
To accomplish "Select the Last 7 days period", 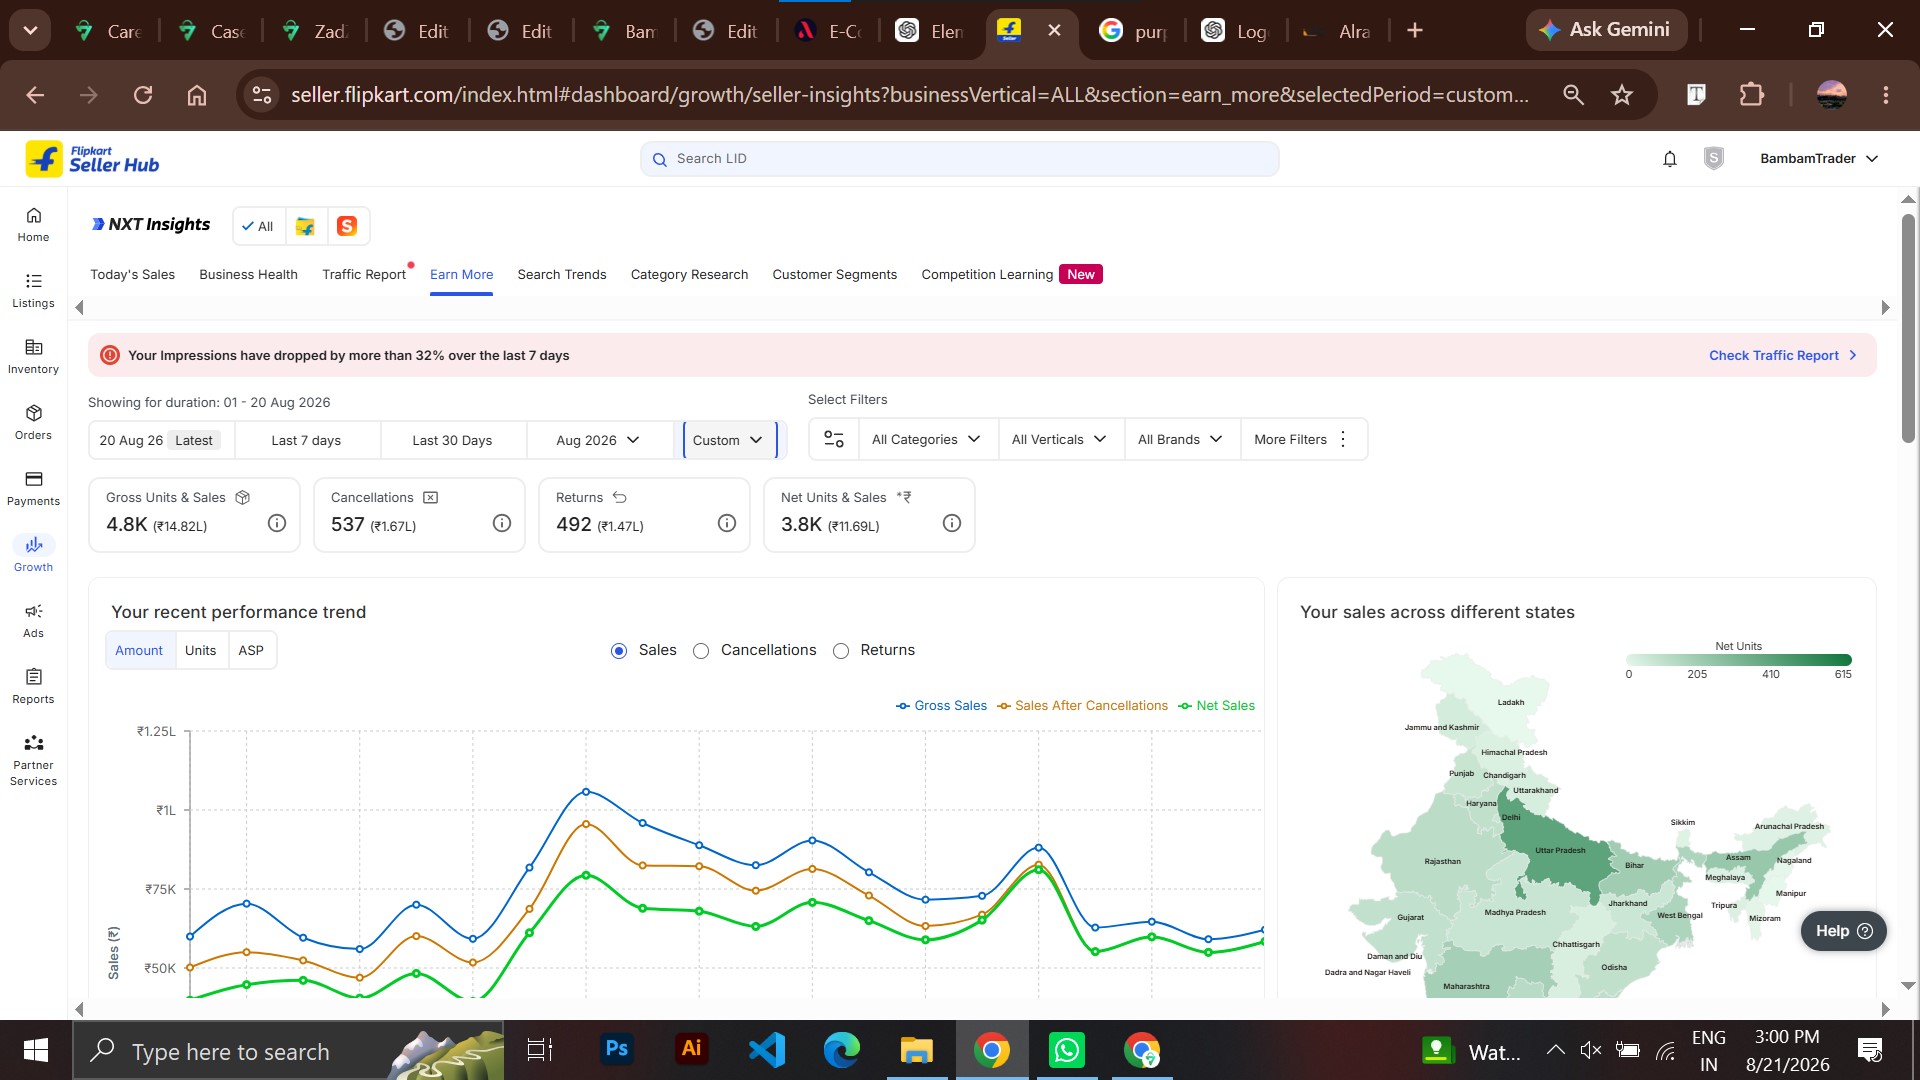I will pyautogui.click(x=306, y=440).
